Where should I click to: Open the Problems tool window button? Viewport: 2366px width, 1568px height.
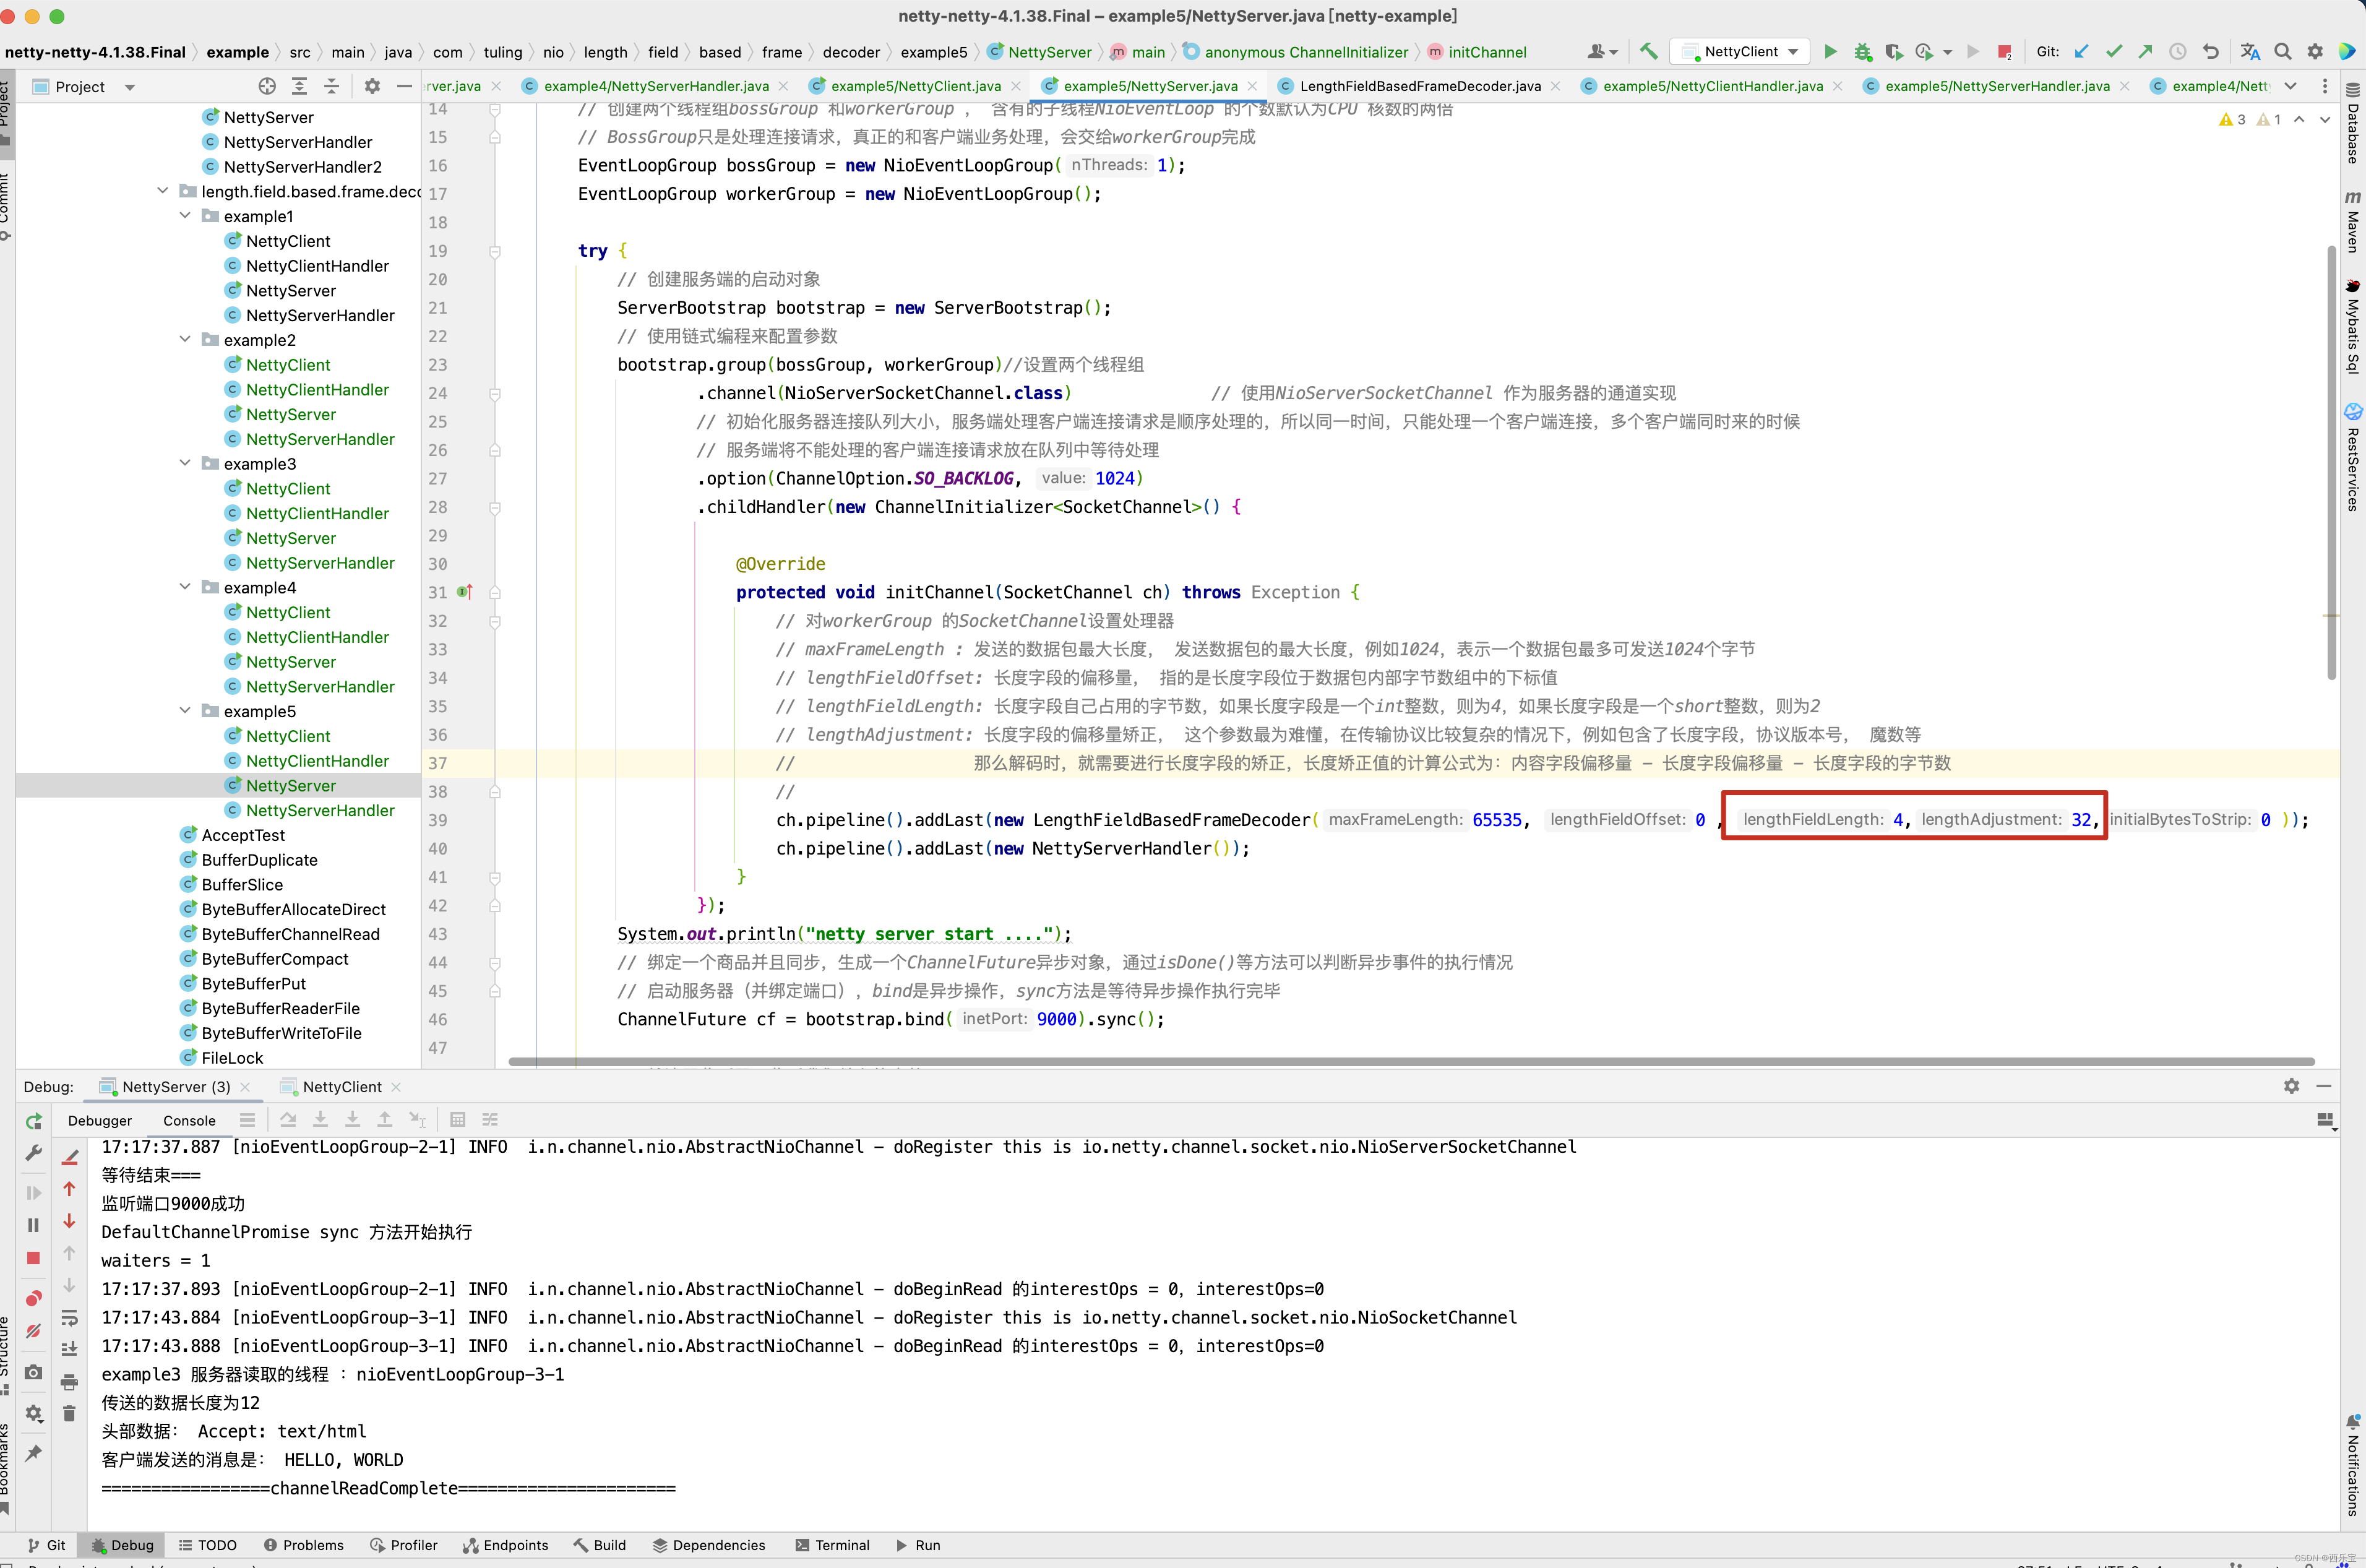pyautogui.click(x=303, y=1545)
